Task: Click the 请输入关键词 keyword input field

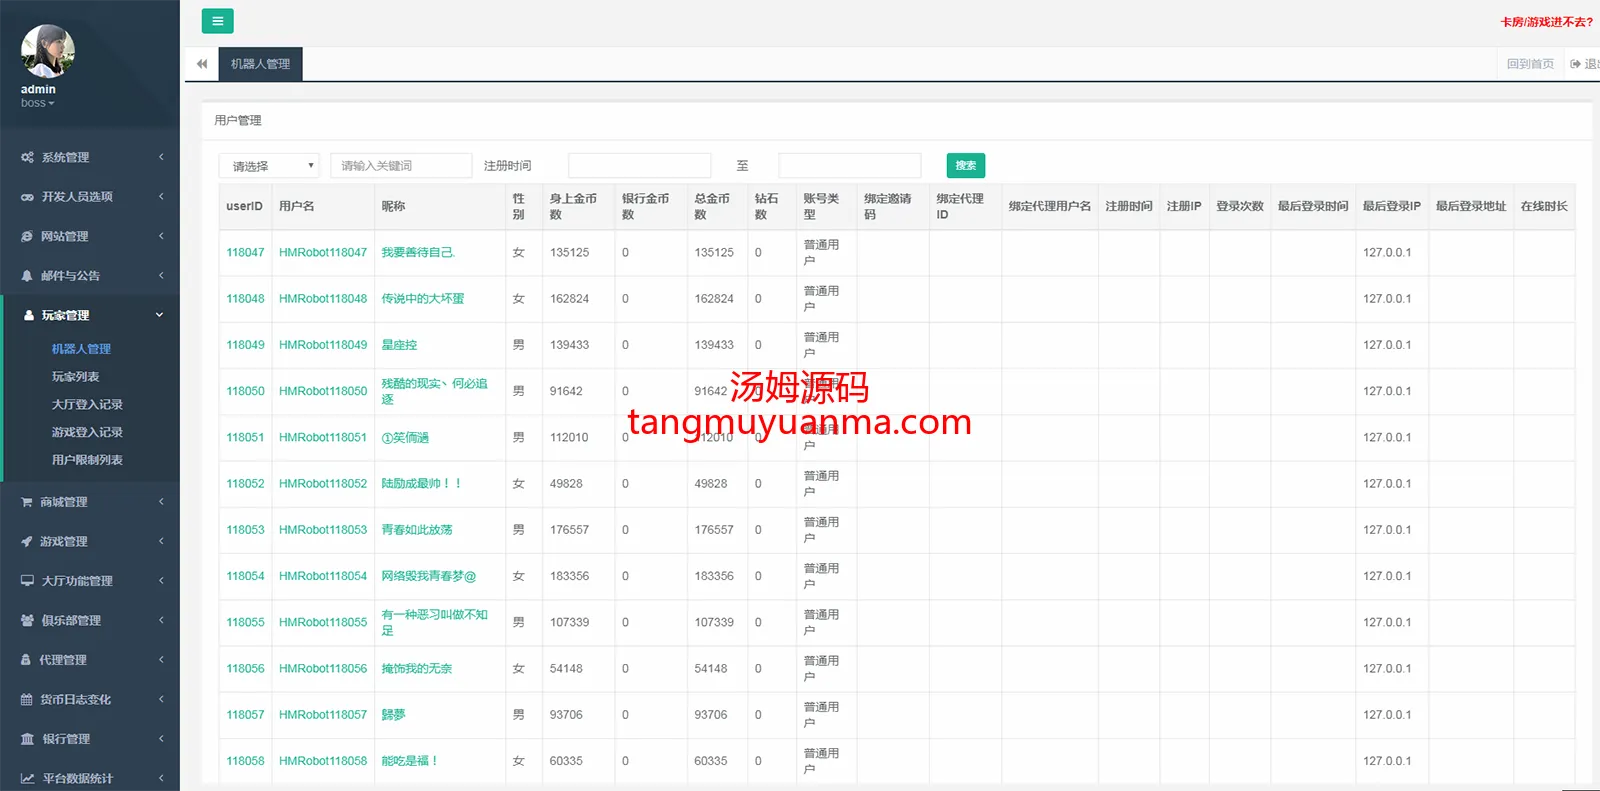Action: point(401,166)
